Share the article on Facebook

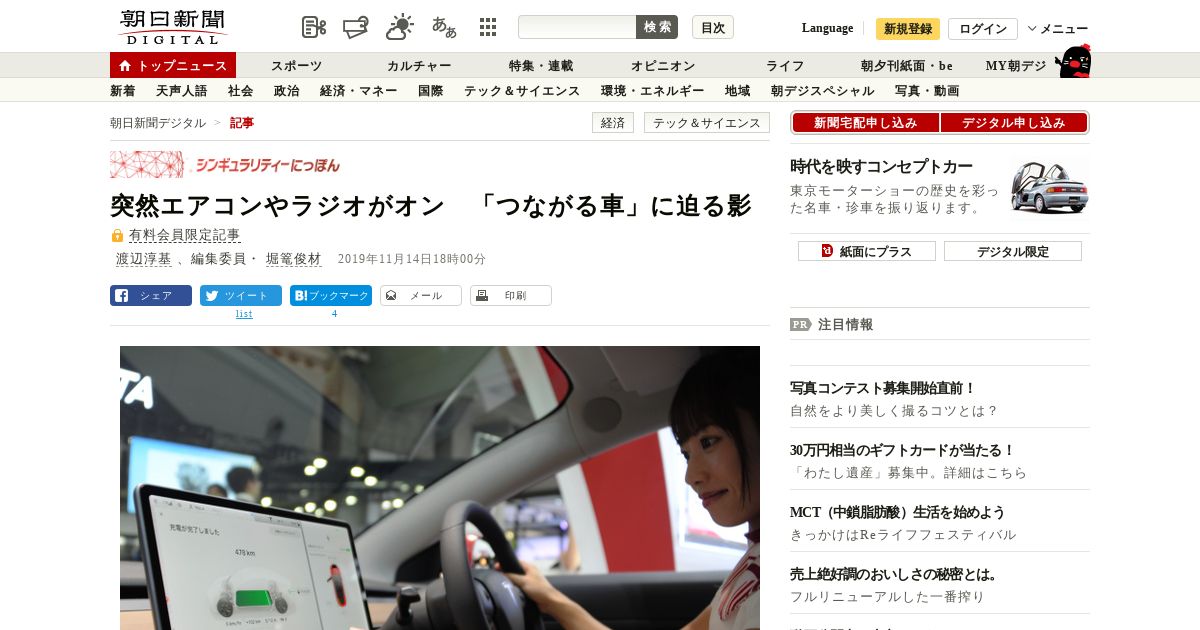[151, 295]
